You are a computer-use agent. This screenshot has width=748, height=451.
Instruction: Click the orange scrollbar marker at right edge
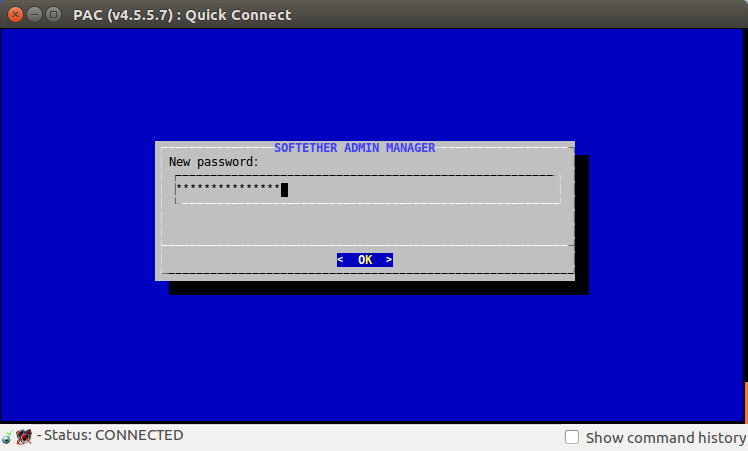click(x=746, y=402)
